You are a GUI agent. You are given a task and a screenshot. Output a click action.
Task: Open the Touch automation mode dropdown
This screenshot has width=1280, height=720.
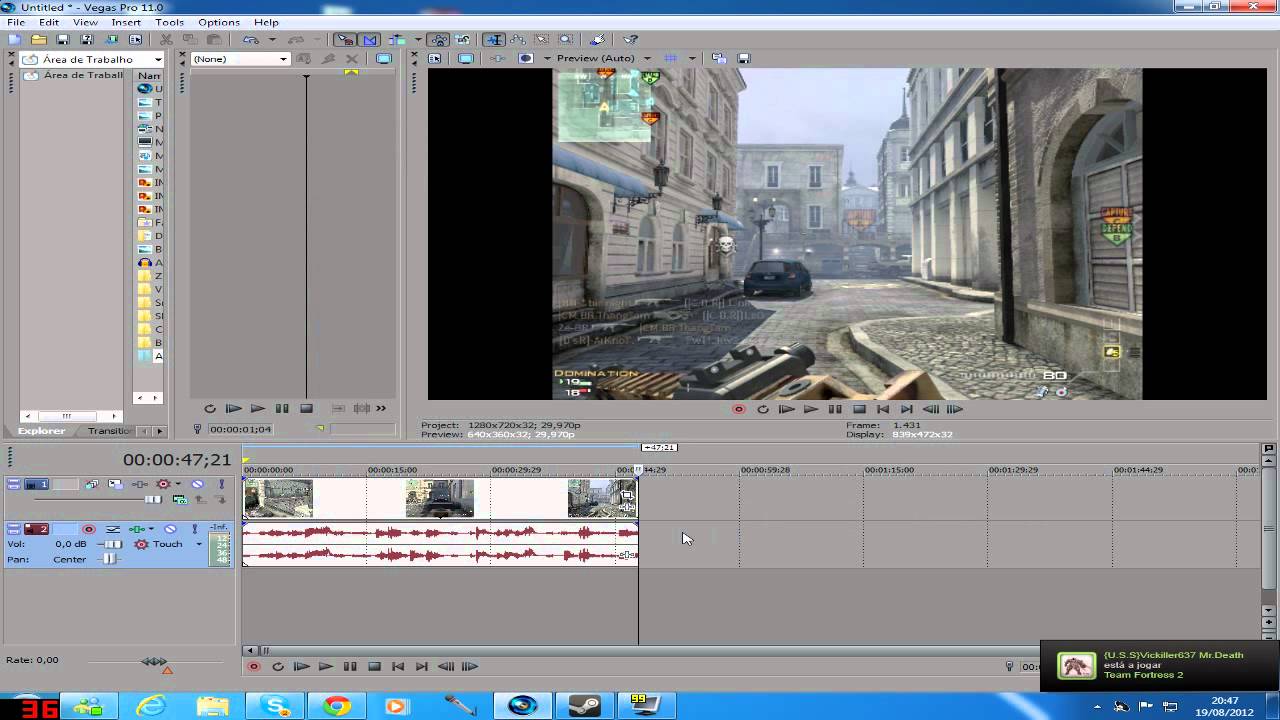[x=199, y=544]
